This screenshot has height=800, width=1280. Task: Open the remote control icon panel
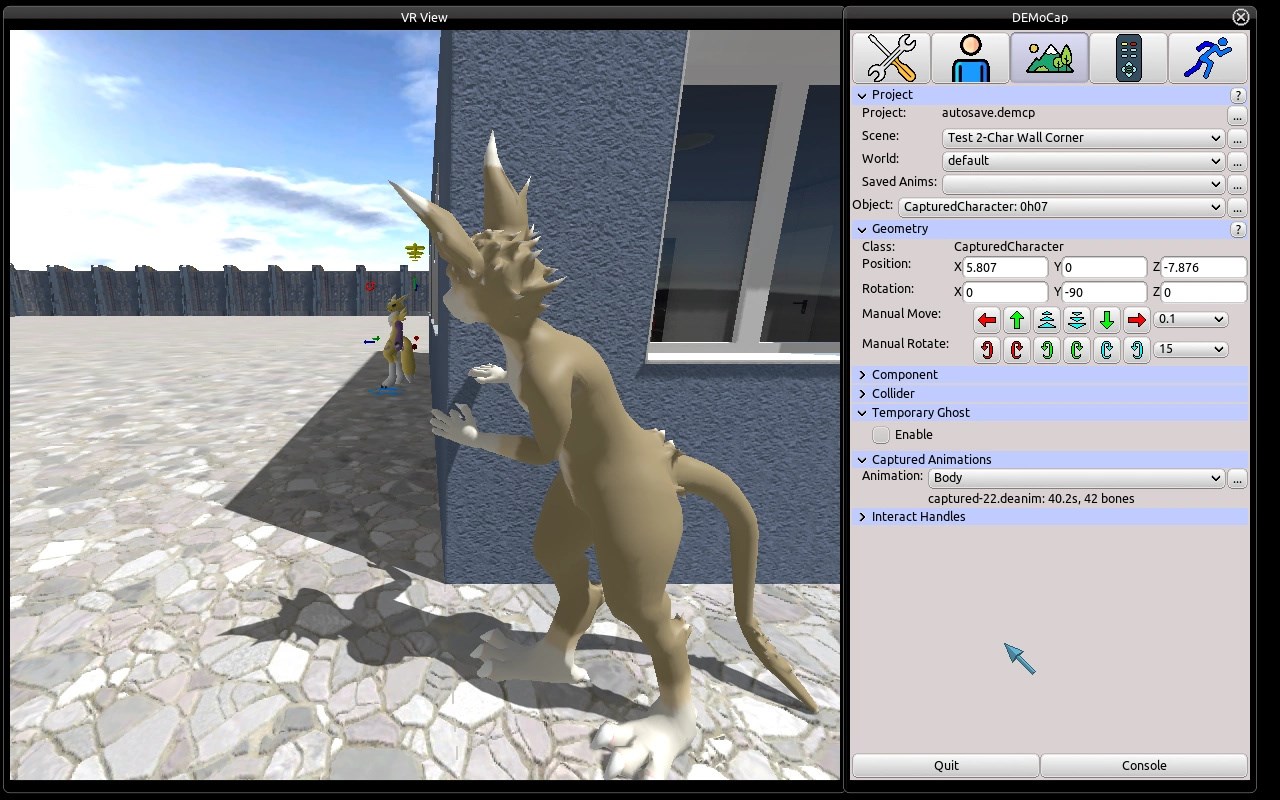pos(1128,57)
